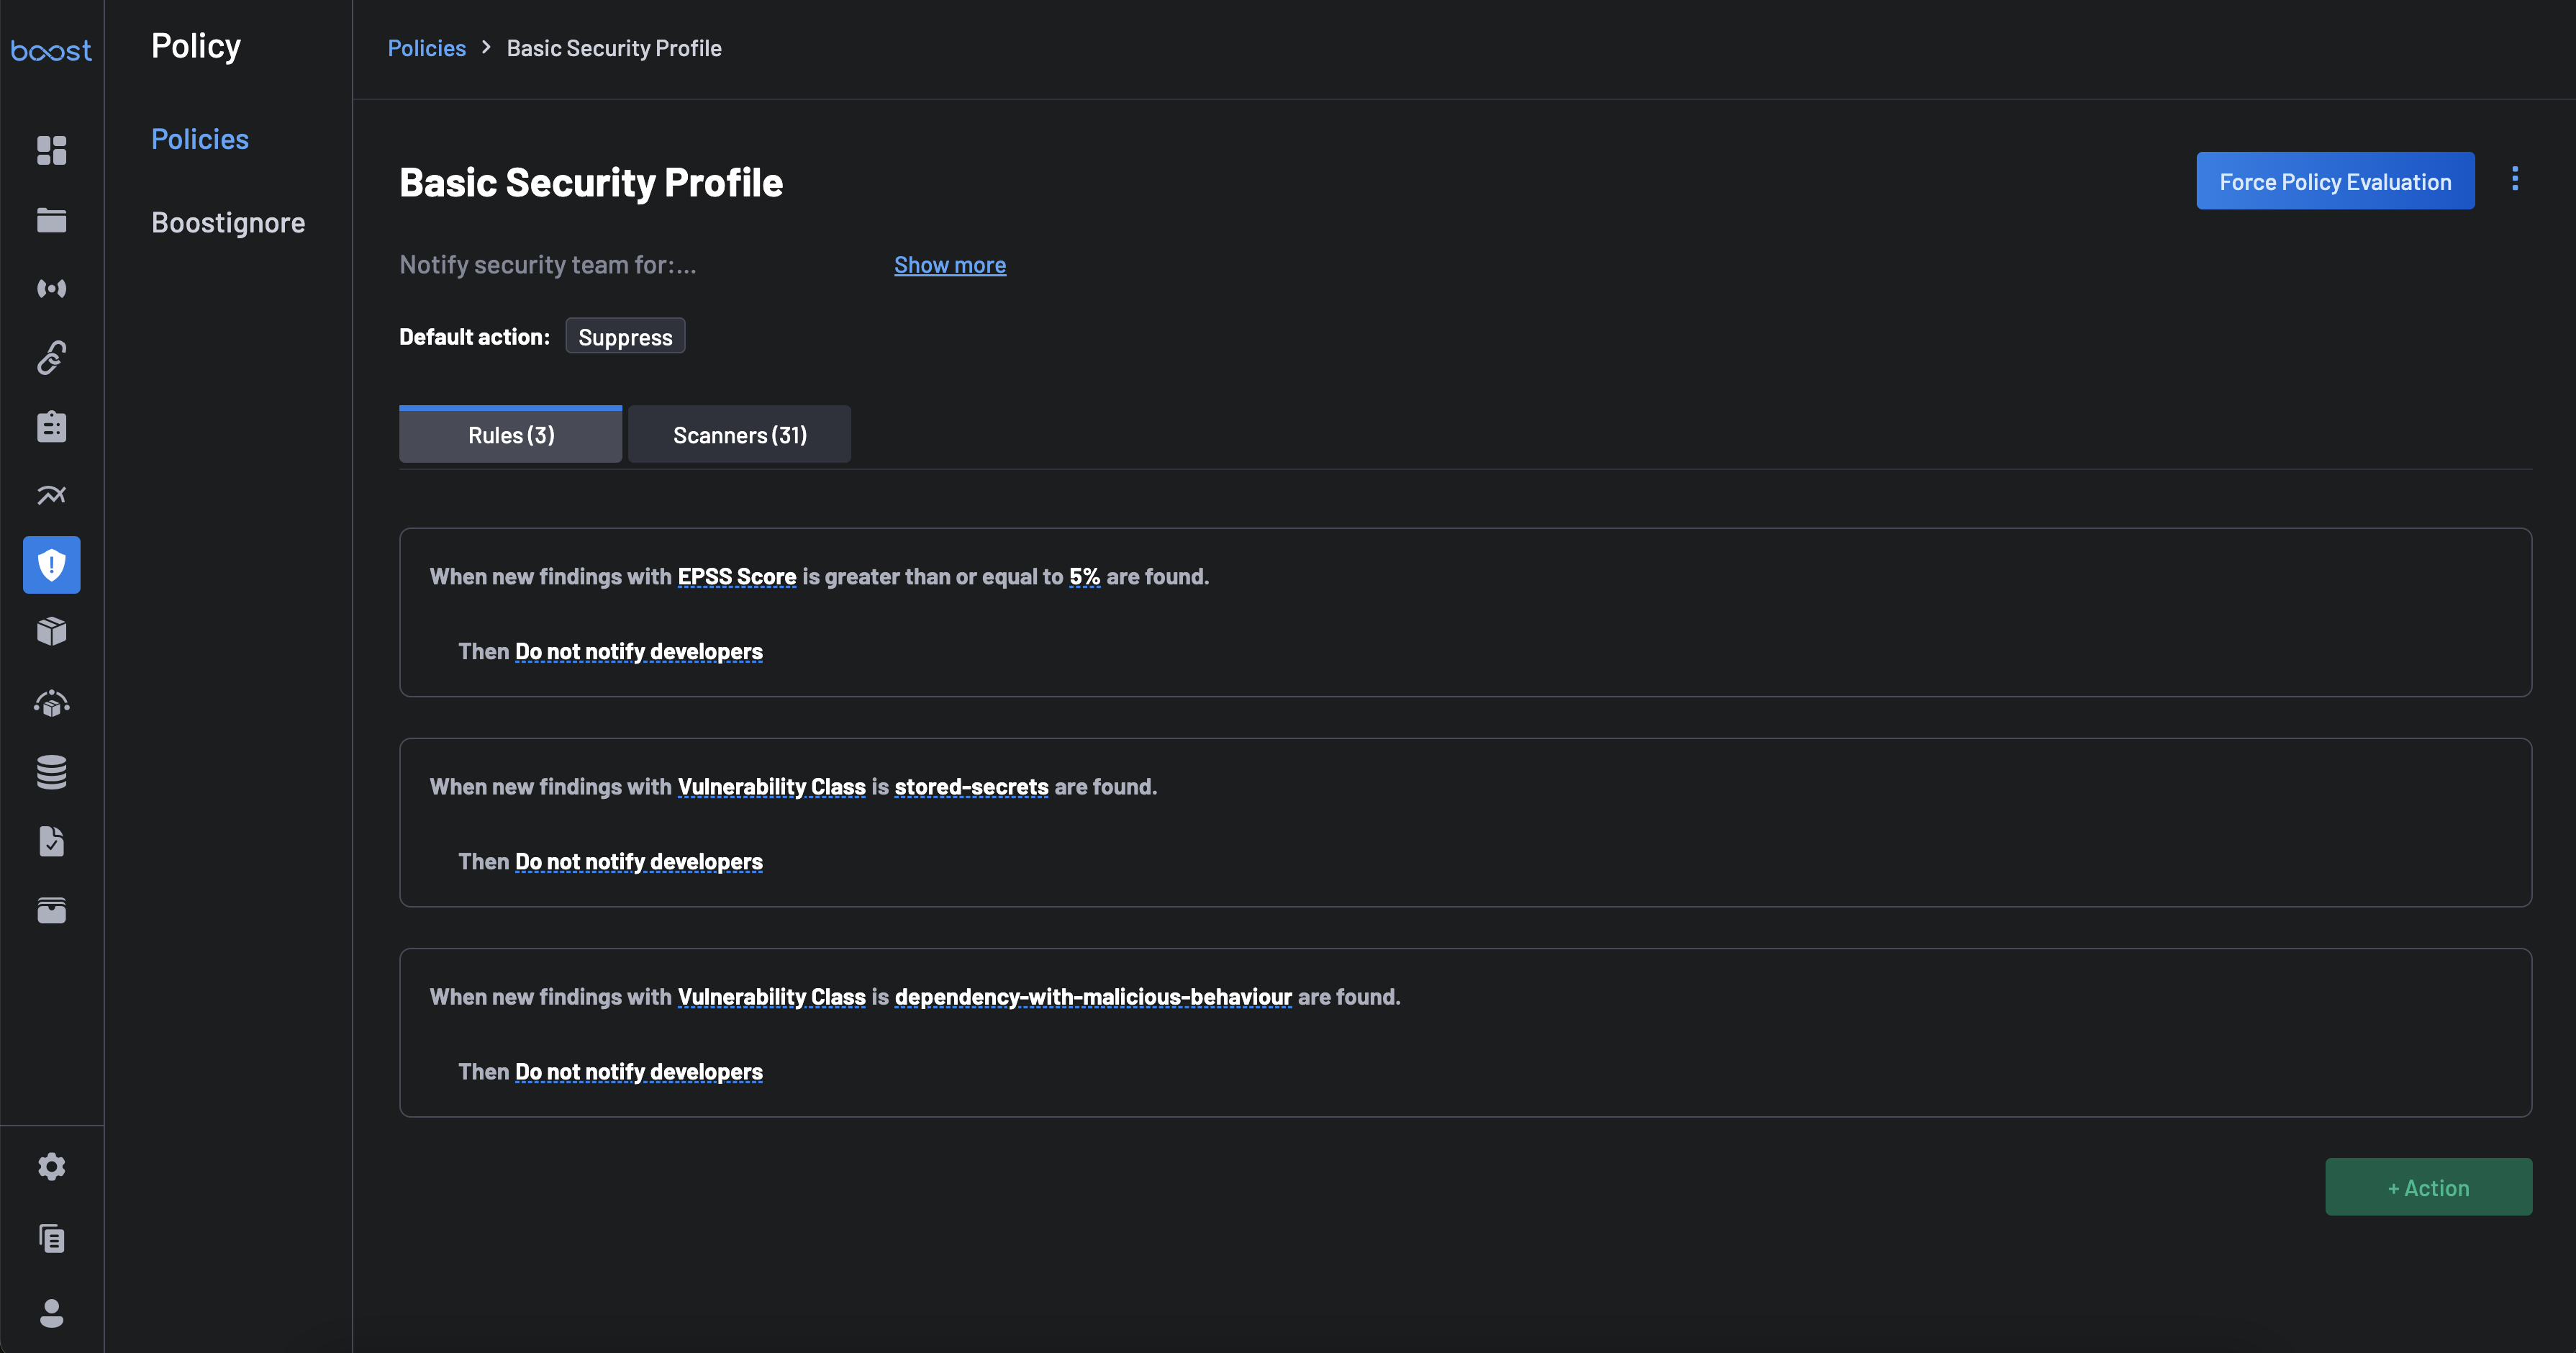This screenshot has height=1353, width=2576.
Task: Click the Basic Security Profile breadcrumb text
Action: tap(614, 48)
